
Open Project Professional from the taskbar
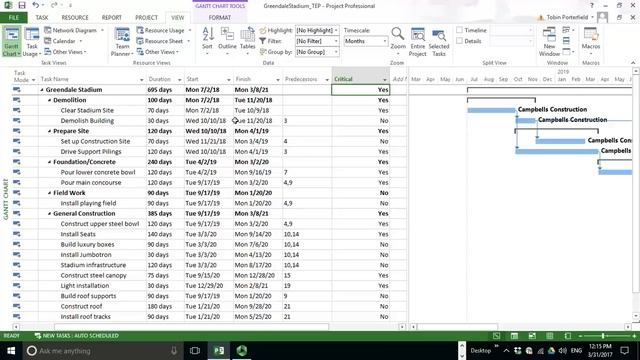(219, 351)
